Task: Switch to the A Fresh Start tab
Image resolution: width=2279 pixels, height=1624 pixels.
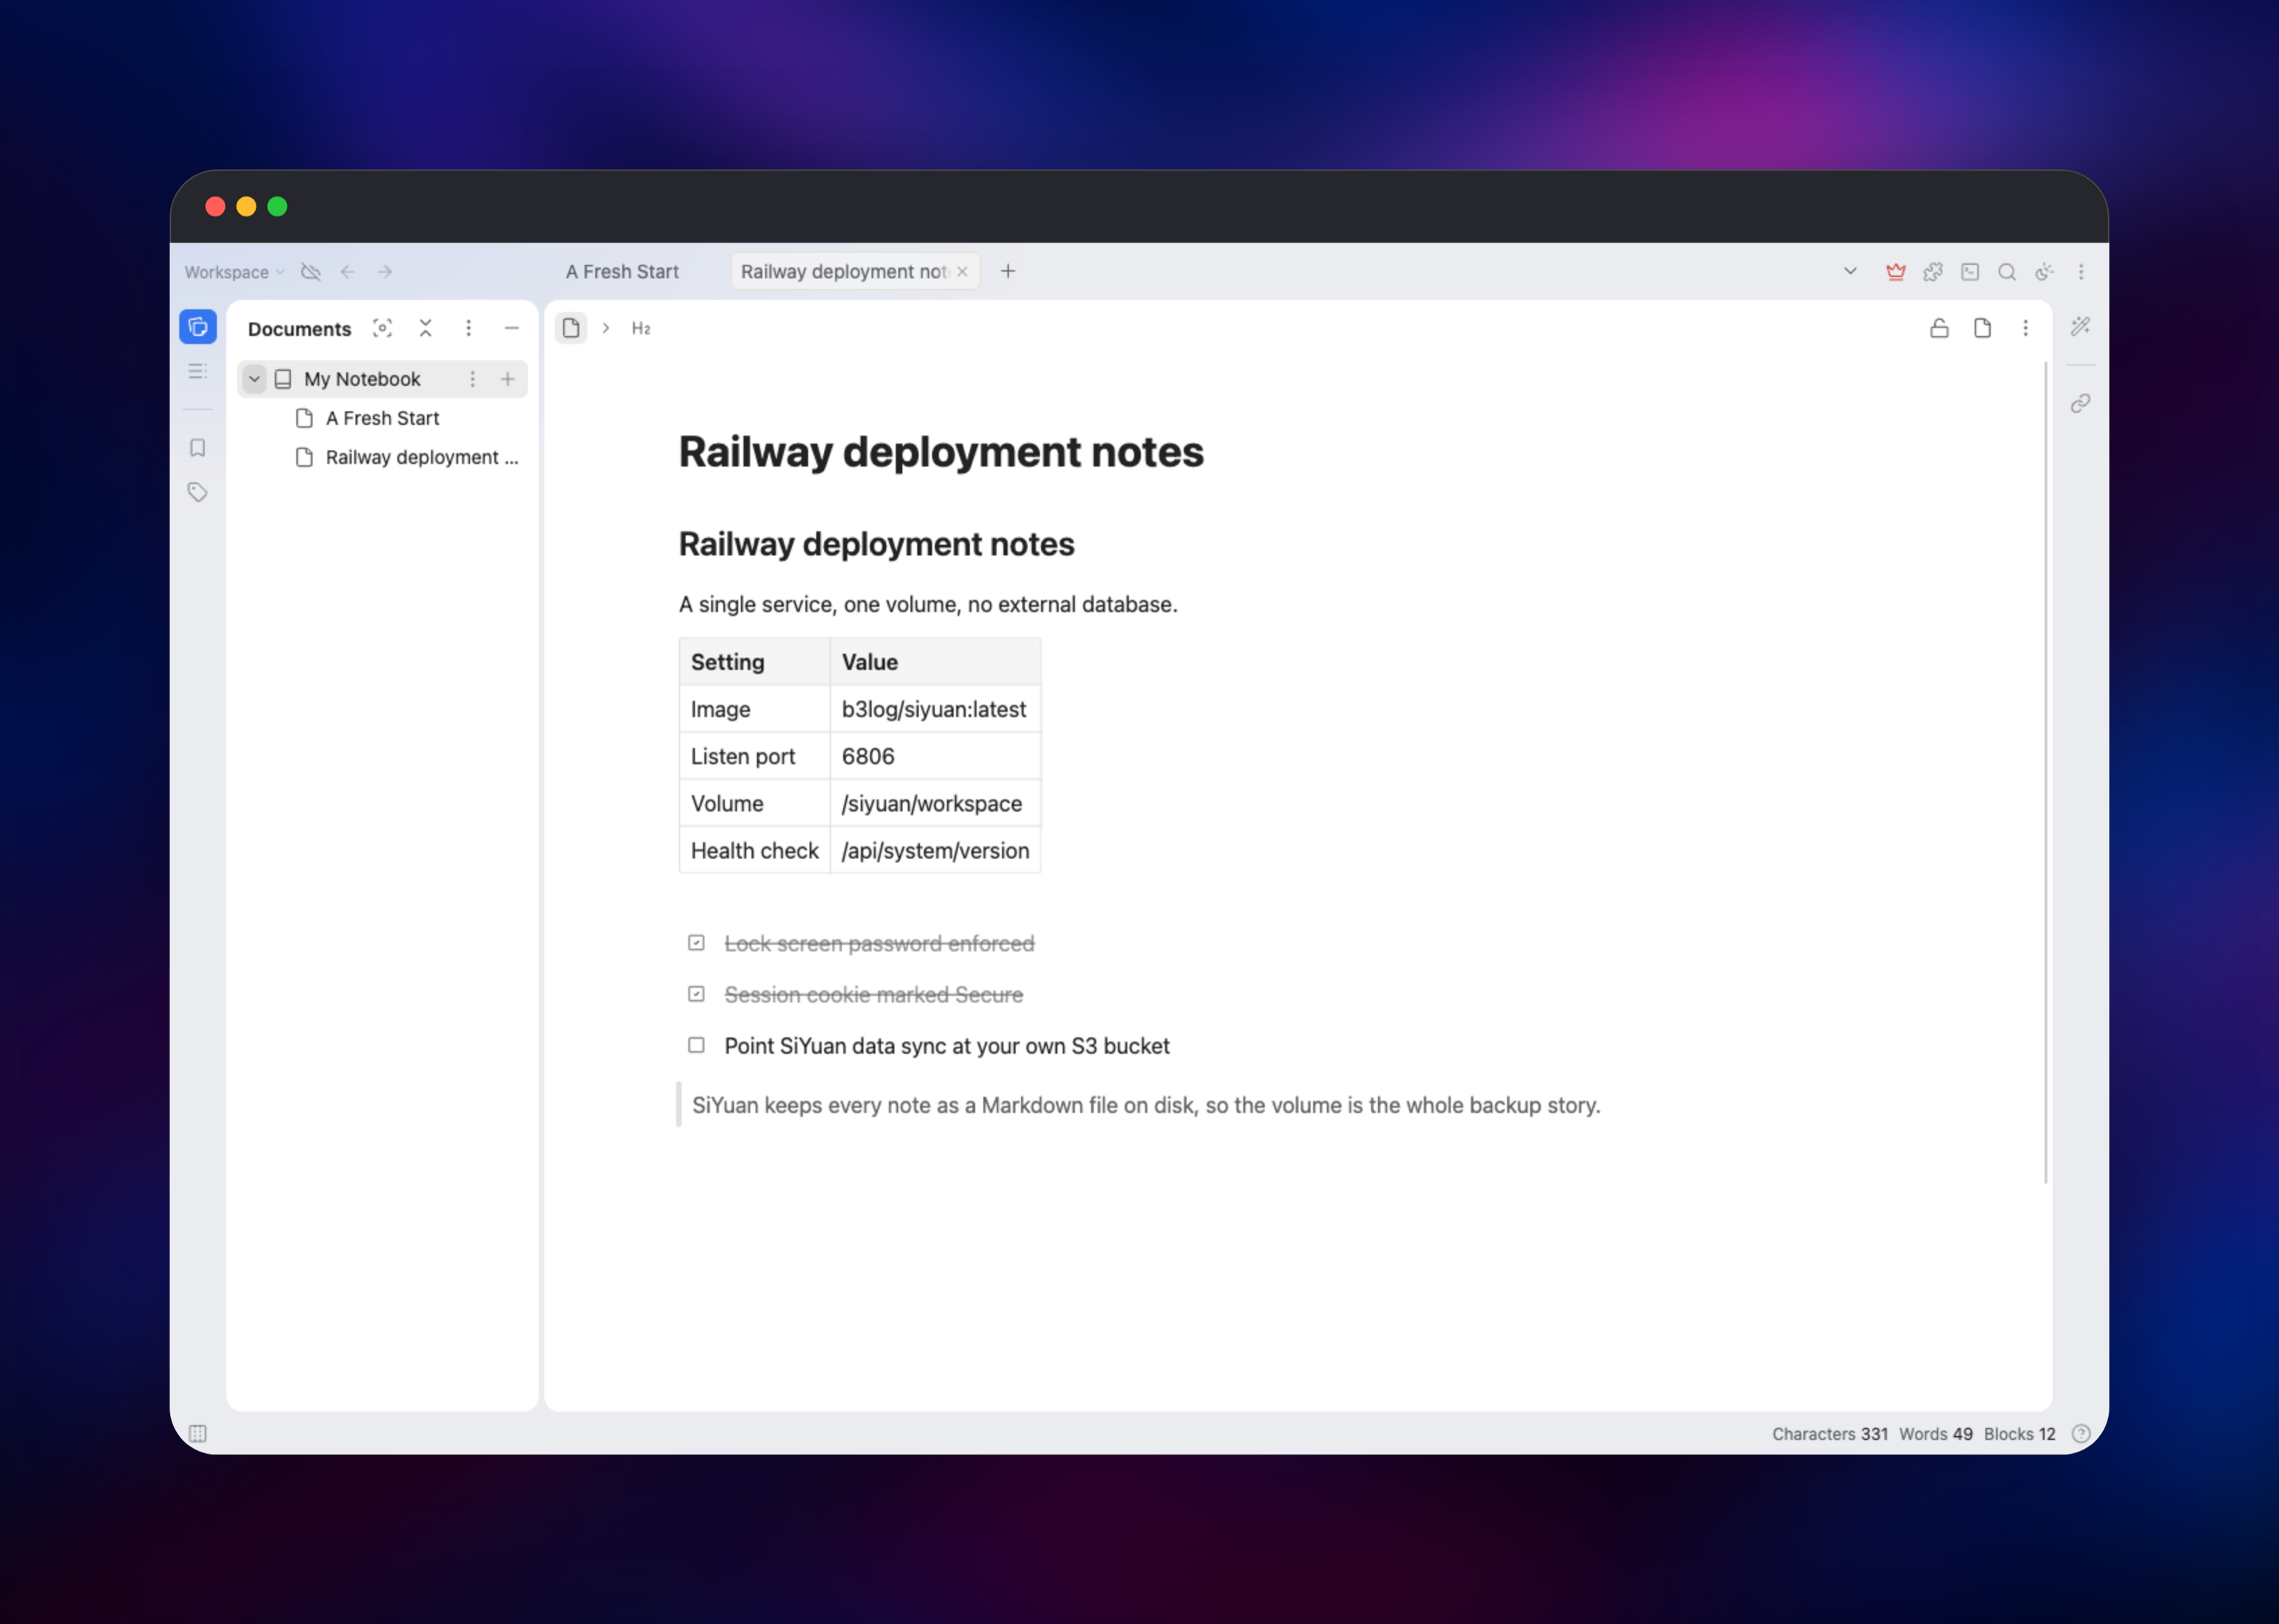Action: [x=622, y=272]
